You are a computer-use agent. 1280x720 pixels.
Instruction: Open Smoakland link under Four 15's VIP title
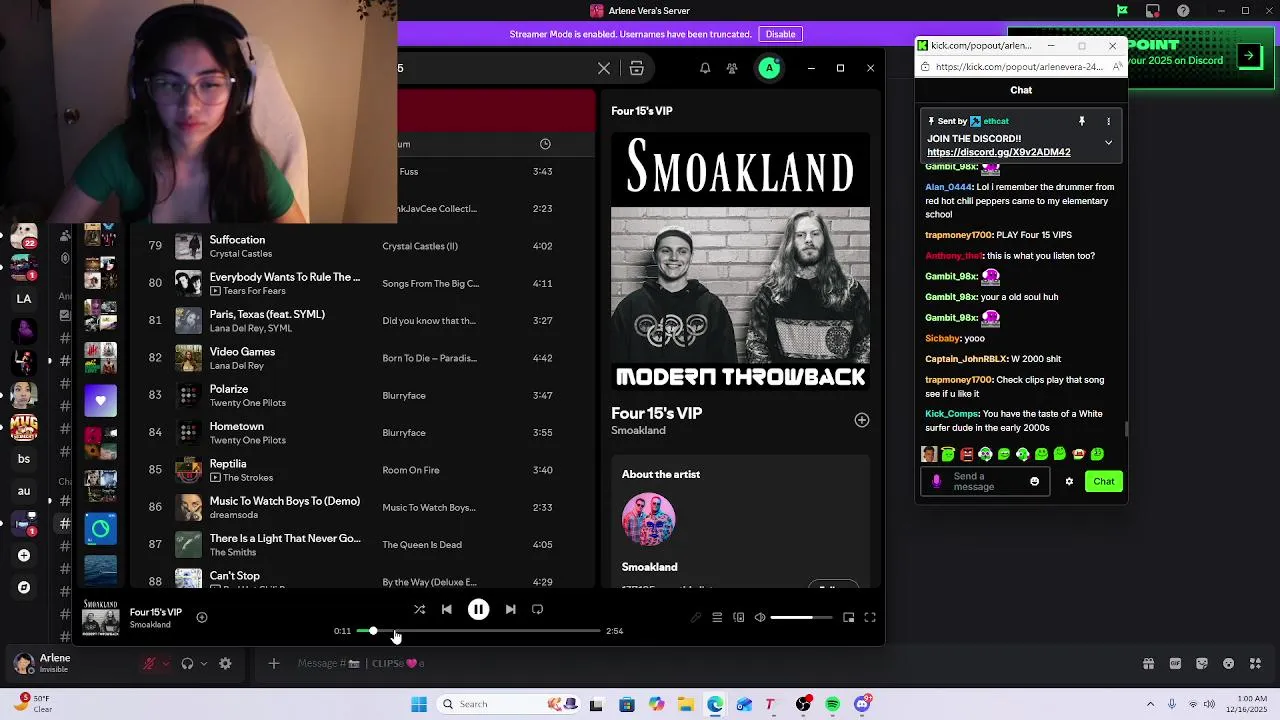tap(638, 430)
